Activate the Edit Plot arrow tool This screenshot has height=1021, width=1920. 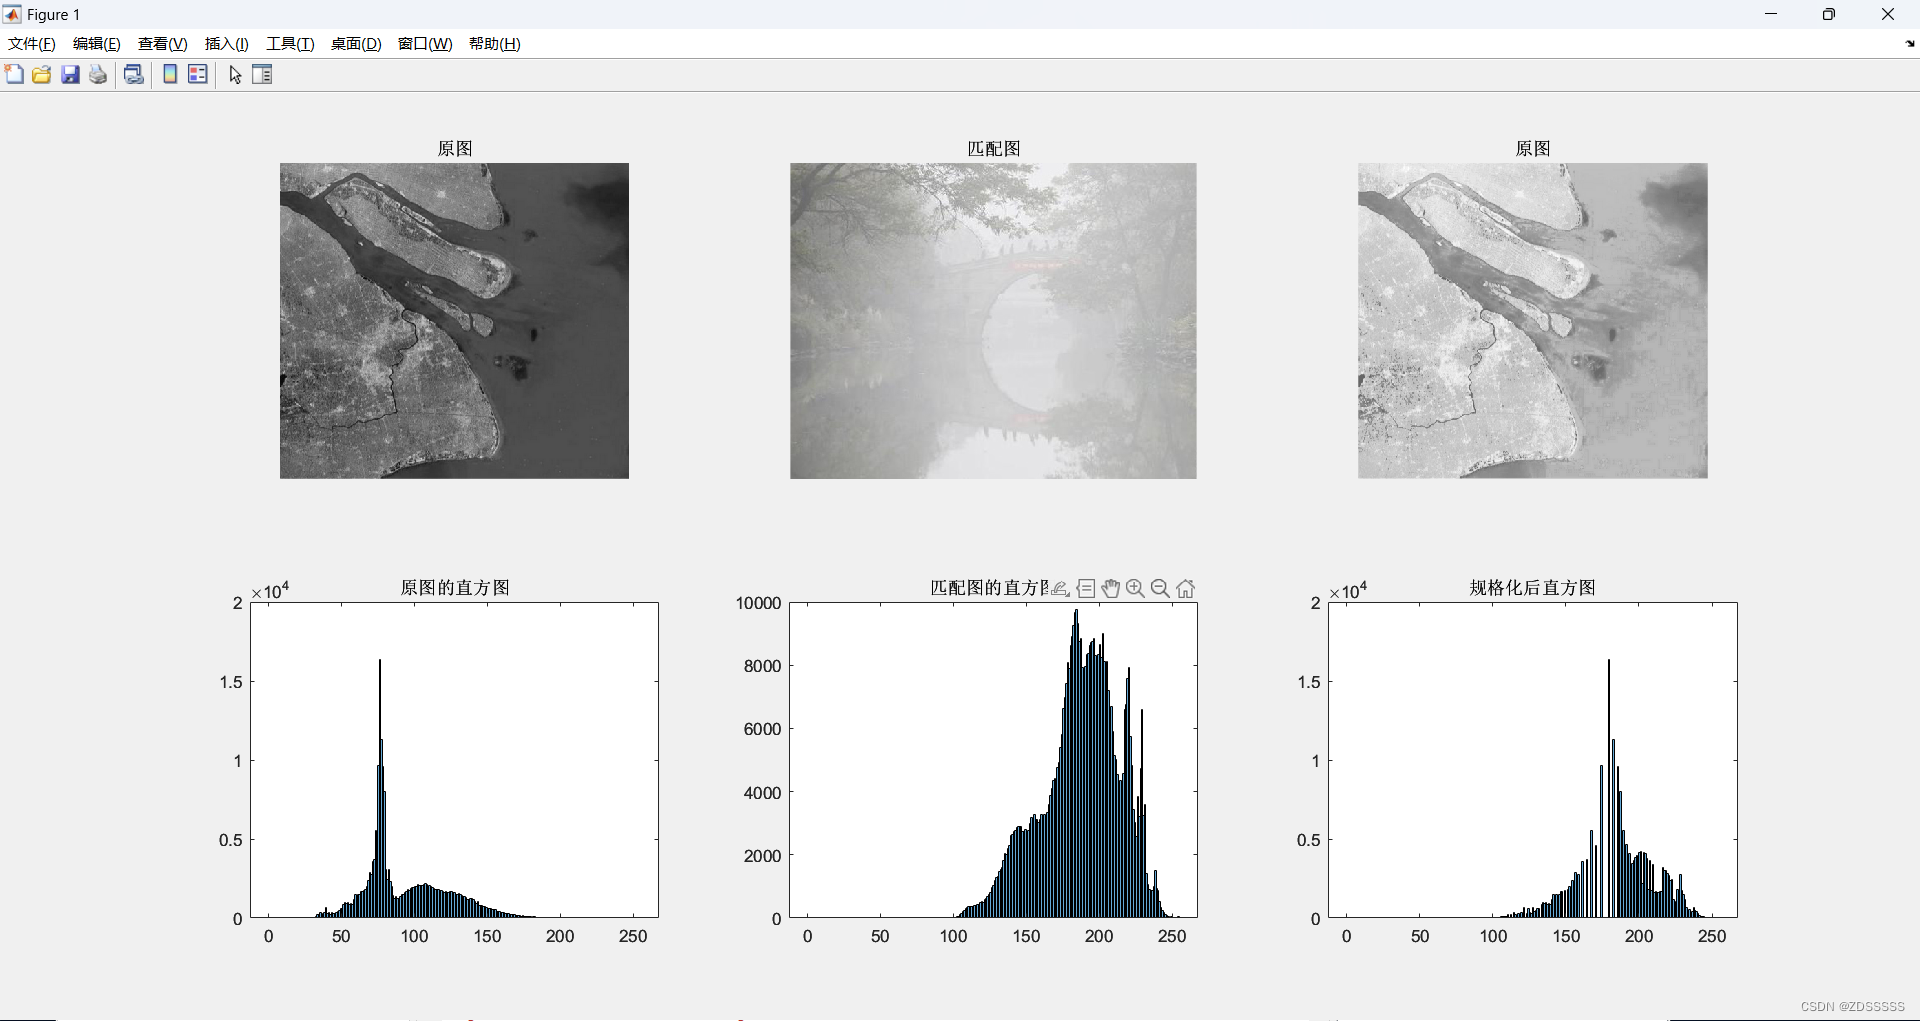[235, 74]
